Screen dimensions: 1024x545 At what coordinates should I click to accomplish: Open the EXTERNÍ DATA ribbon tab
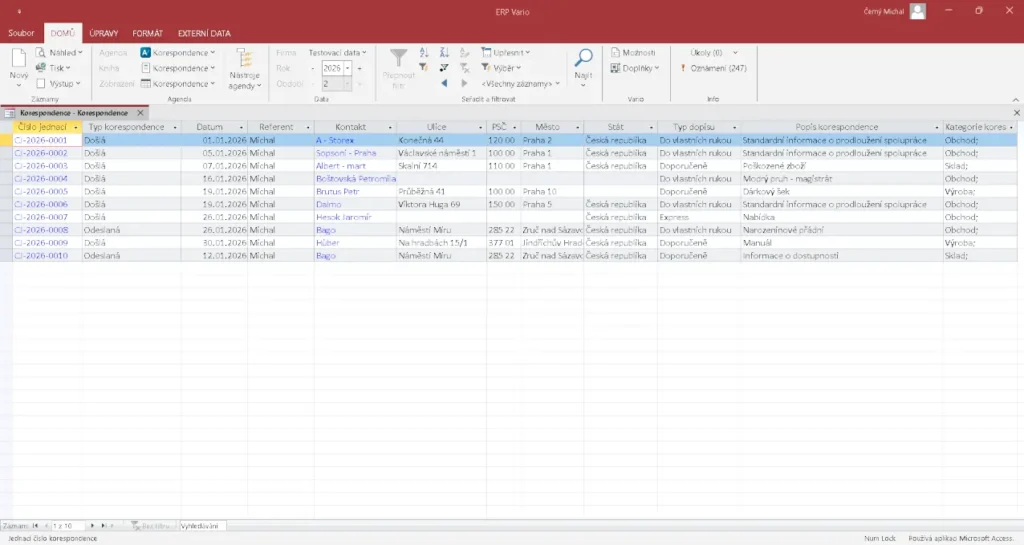tap(205, 33)
